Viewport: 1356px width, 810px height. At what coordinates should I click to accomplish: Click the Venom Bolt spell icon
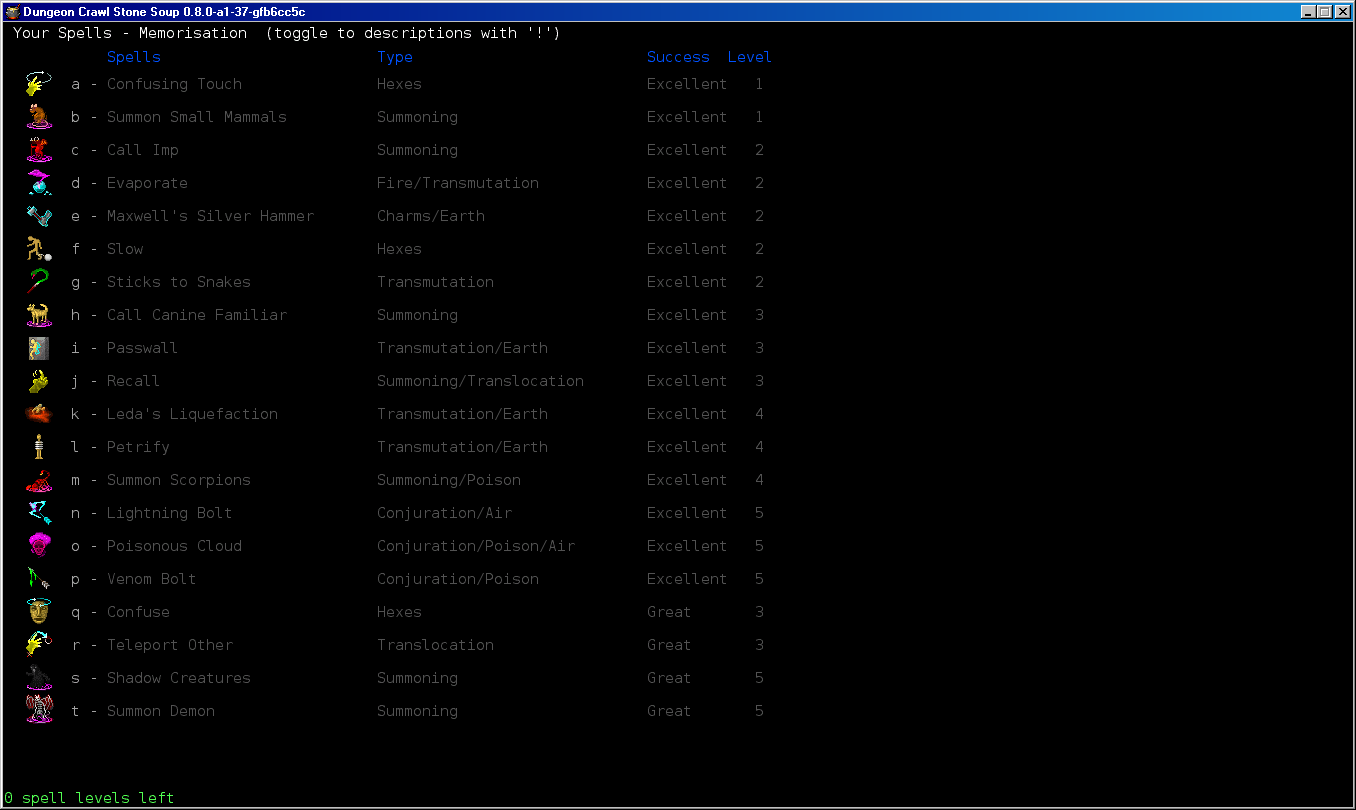[x=39, y=579]
